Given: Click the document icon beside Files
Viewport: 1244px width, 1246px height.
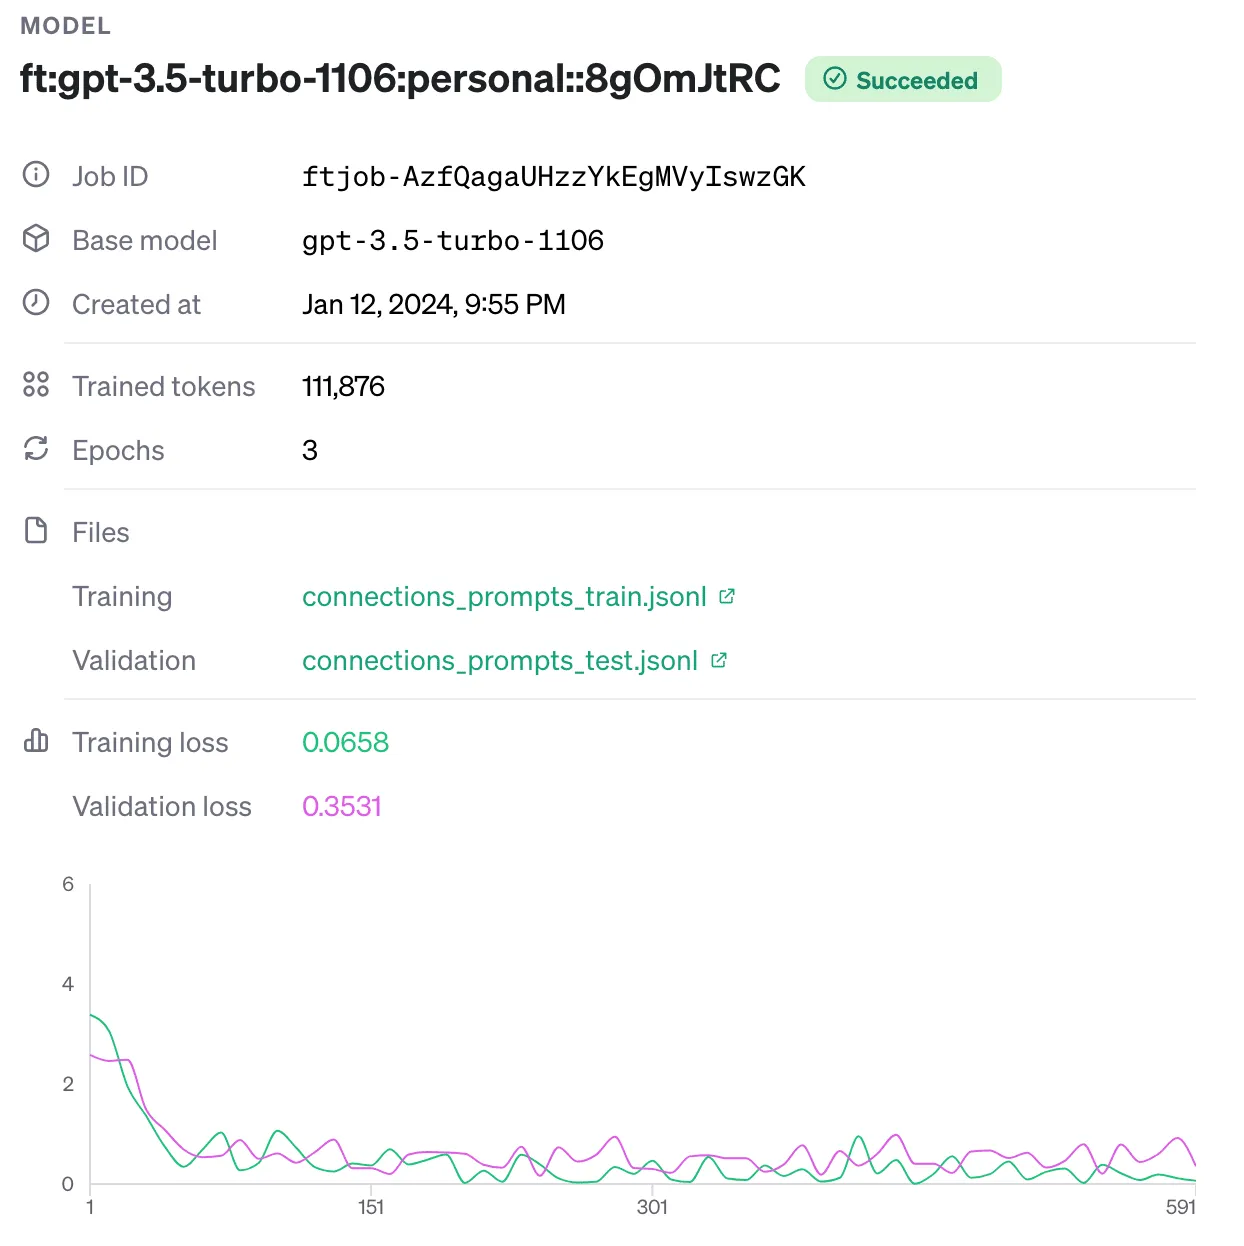Looking at the screenshot, I should pyautogui.click(x=36, y=531).
